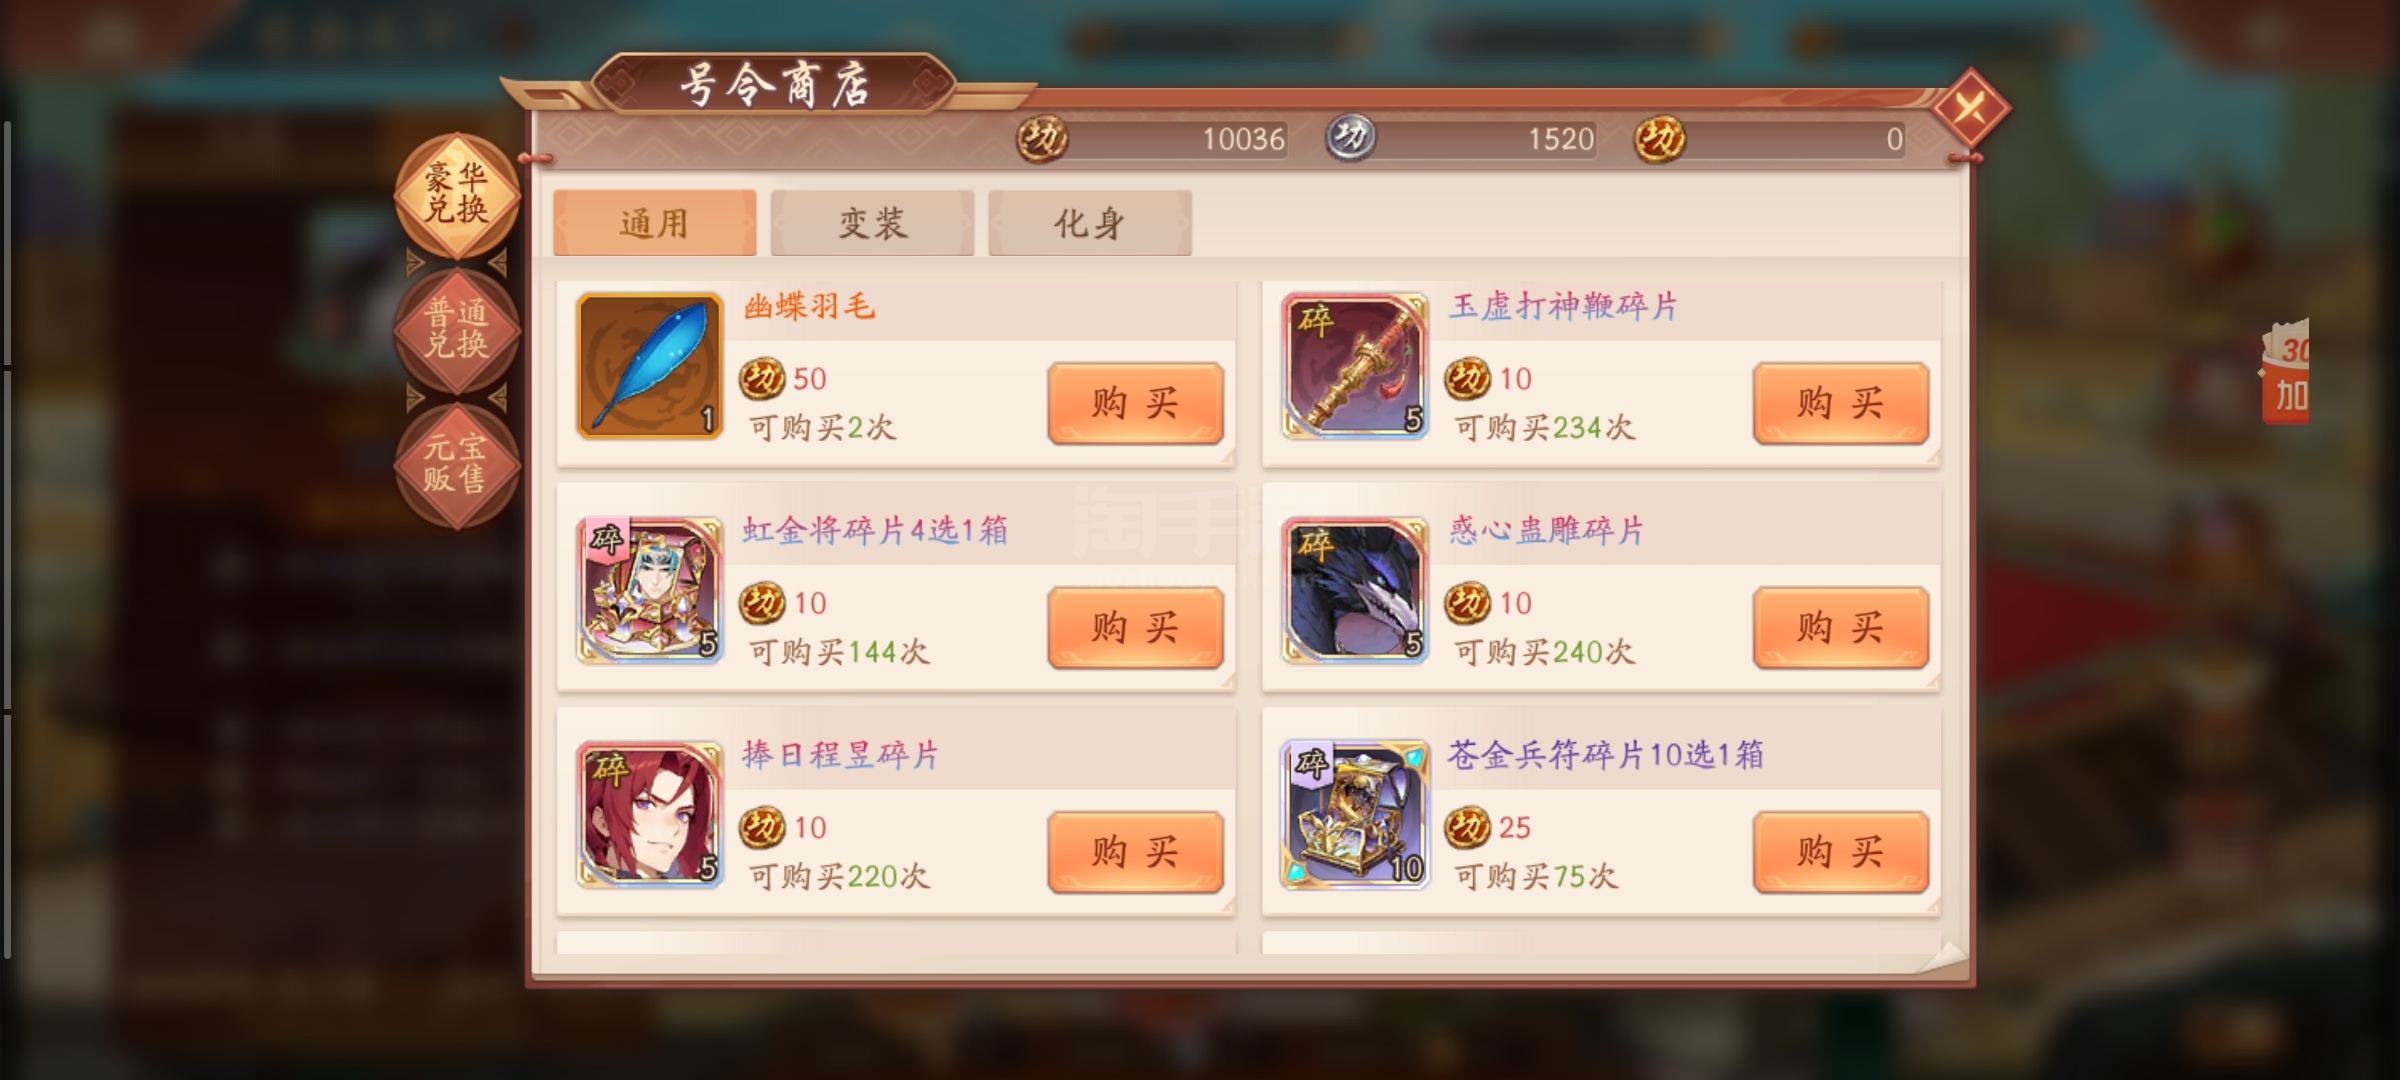Click the silver 功 currency icon
2400x1080 pixels.
(x=1351, y=138)
